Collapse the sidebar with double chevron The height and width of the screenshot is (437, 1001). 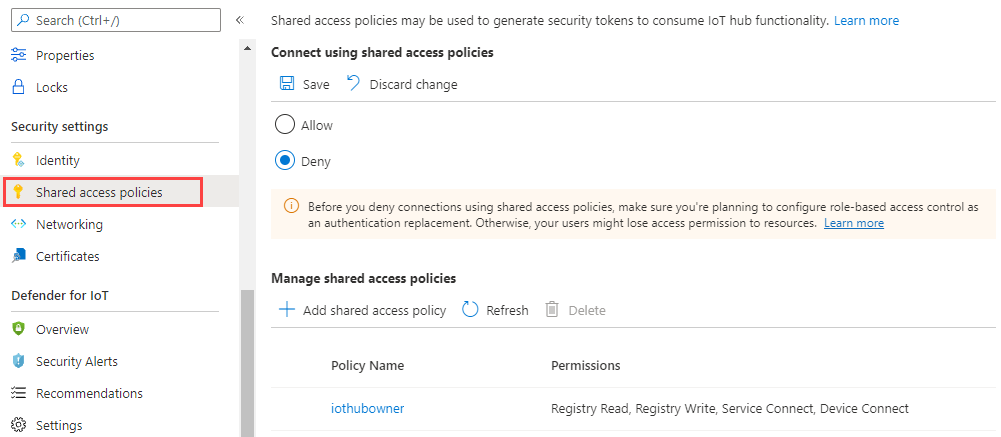coord(240,20)
